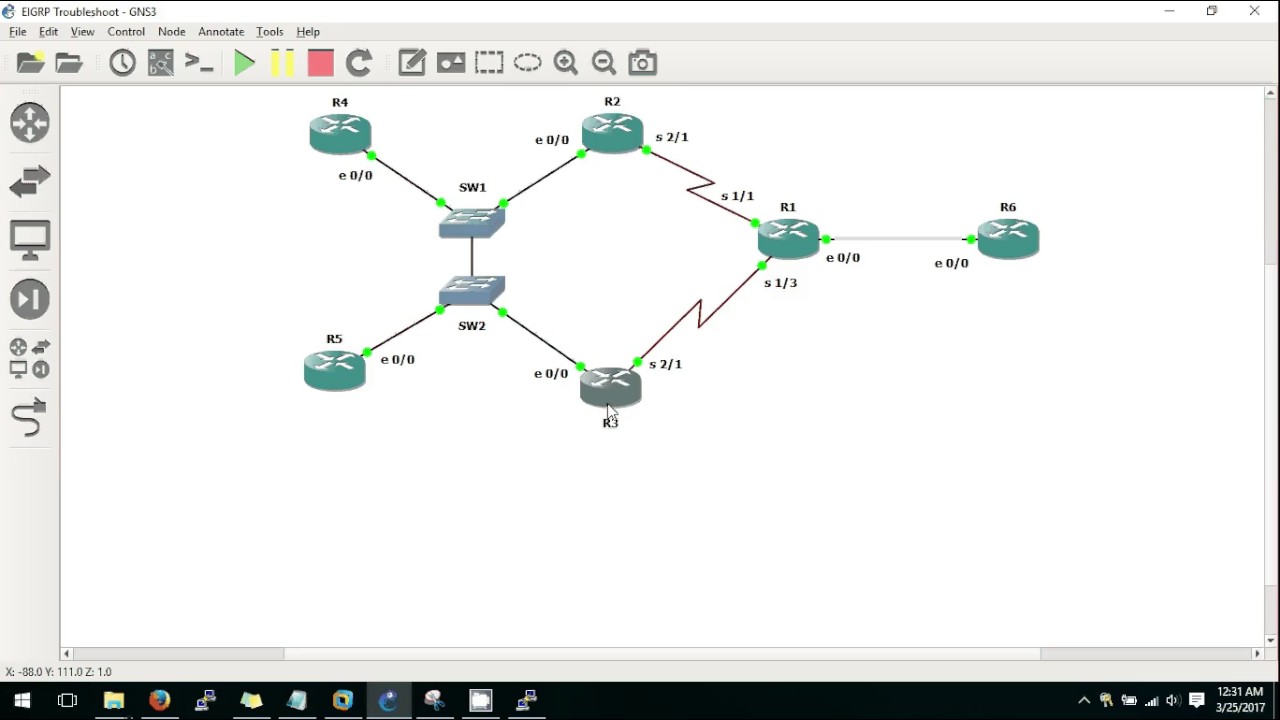Stop all devices with red square button
This screenshot has height=720, width=1280.
[320, 63]
